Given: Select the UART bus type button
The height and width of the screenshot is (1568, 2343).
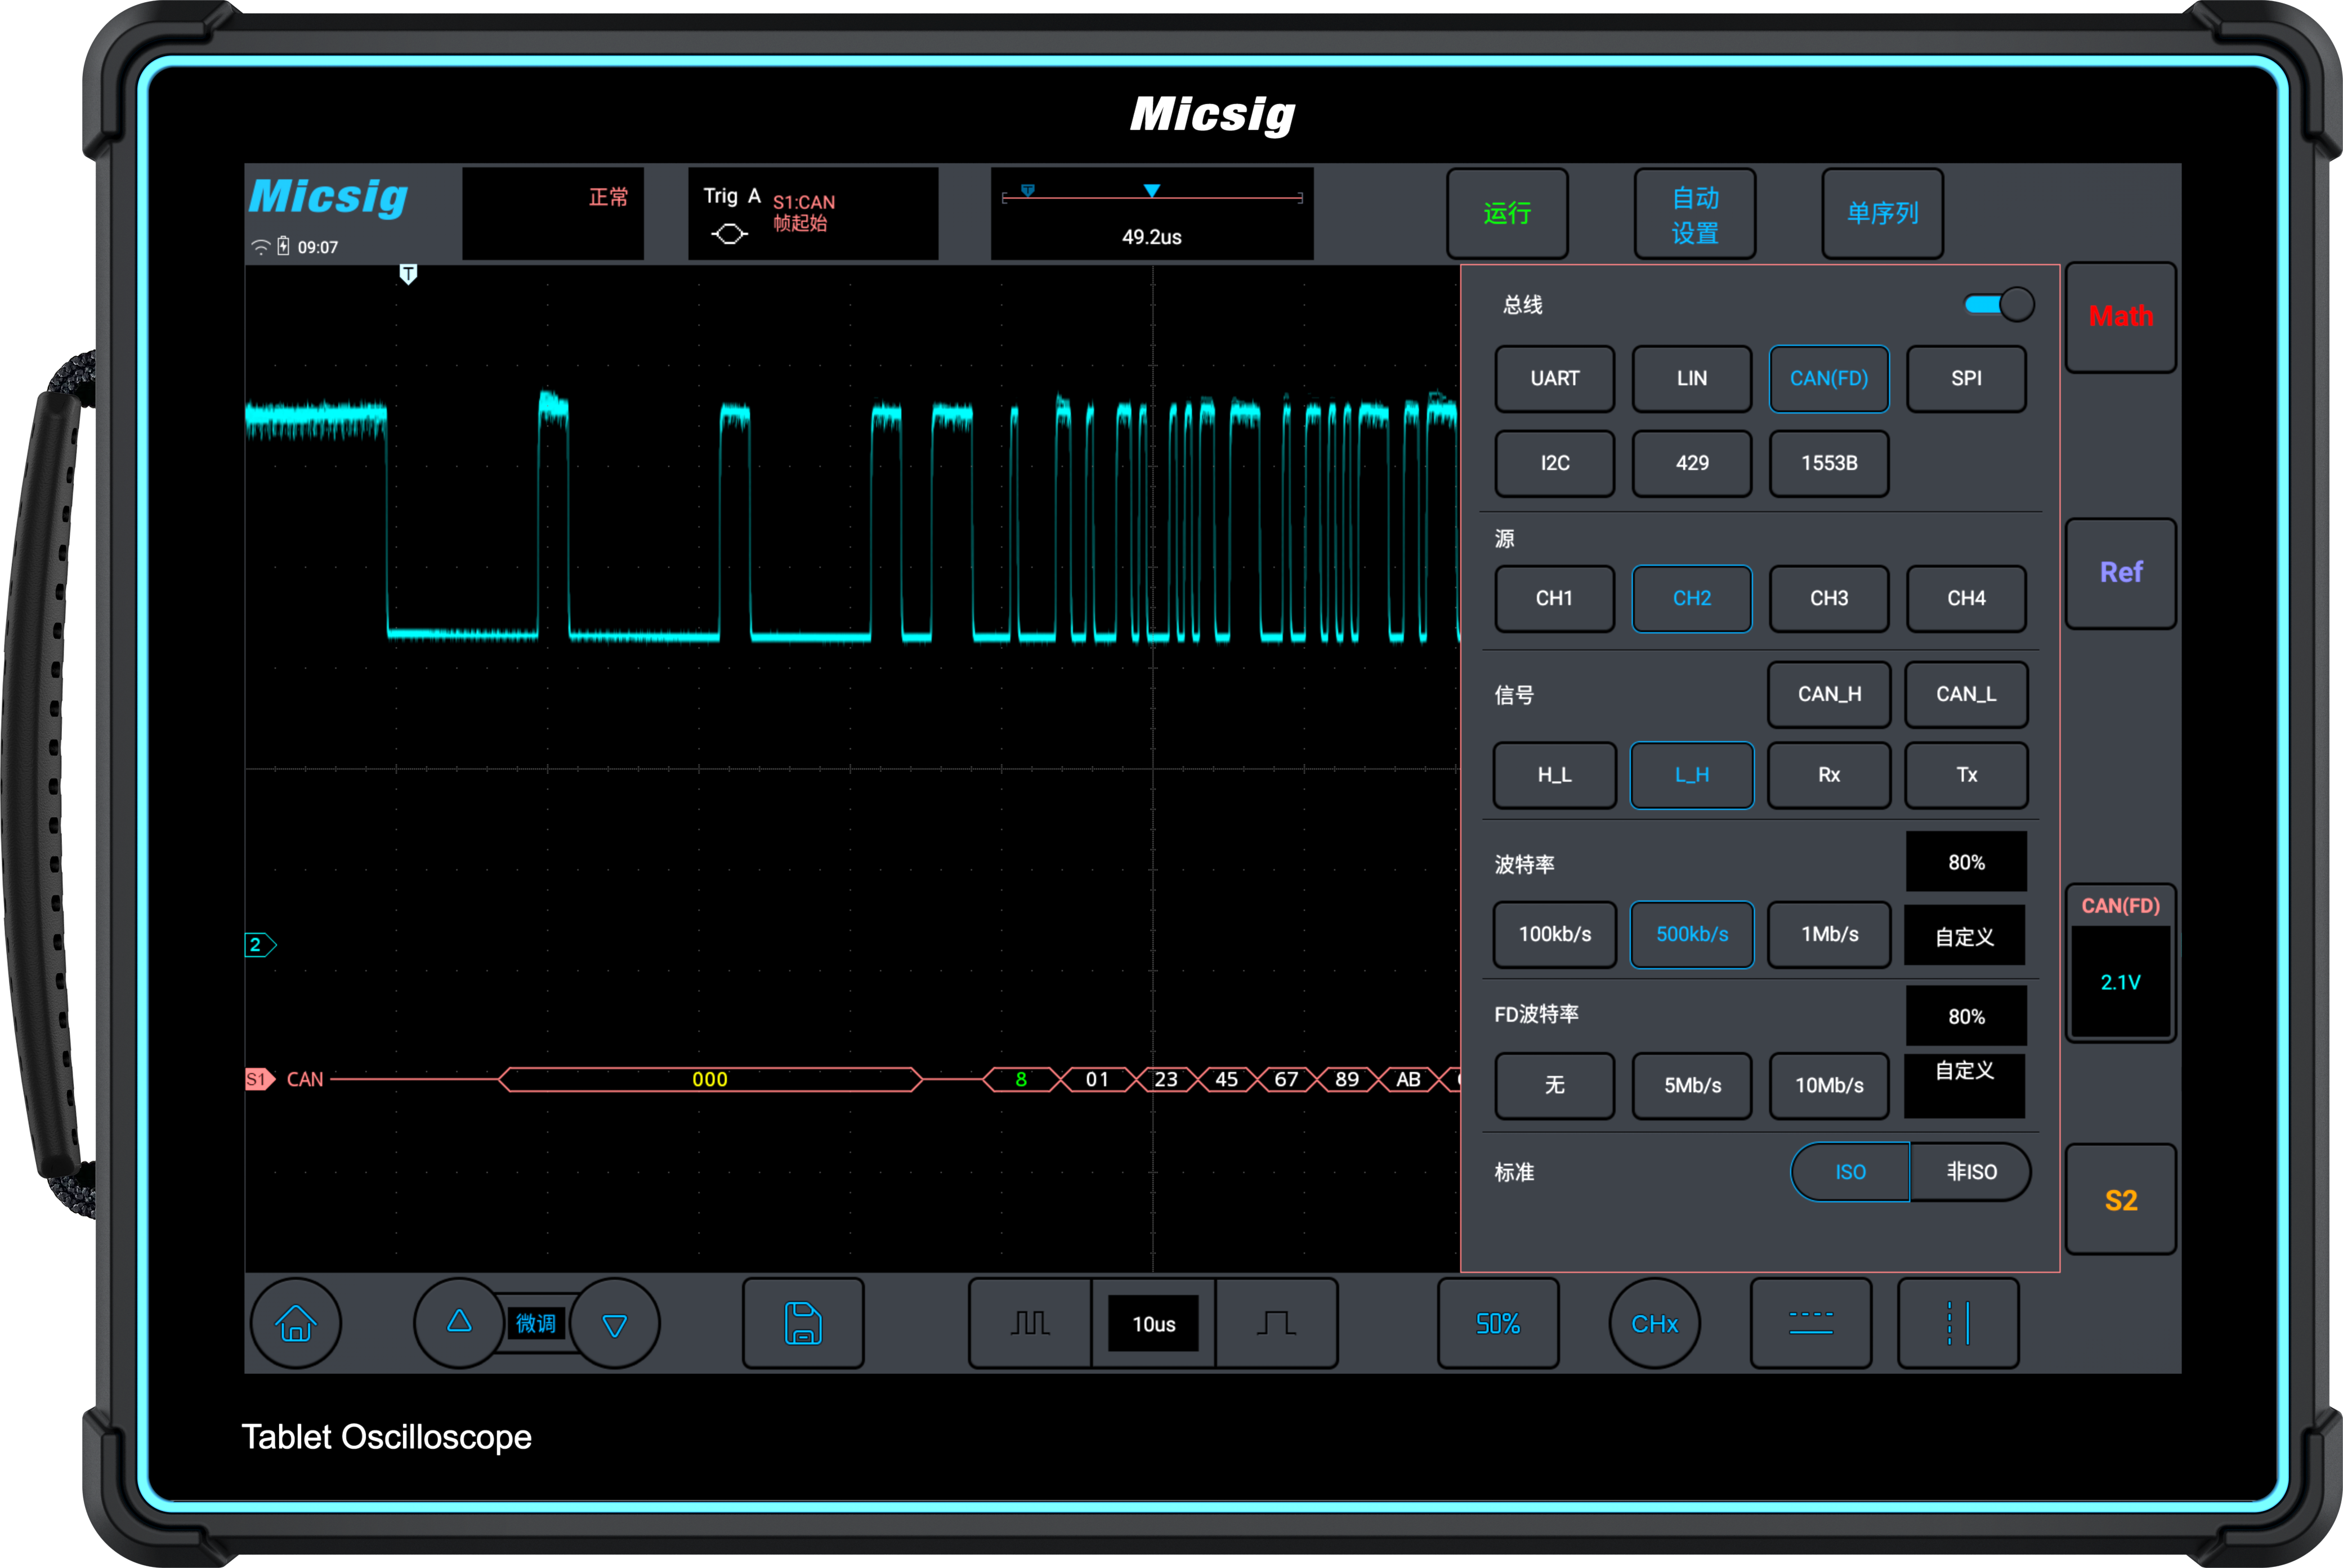Looking at the screenshot, I should click(x=1554, y=378).
